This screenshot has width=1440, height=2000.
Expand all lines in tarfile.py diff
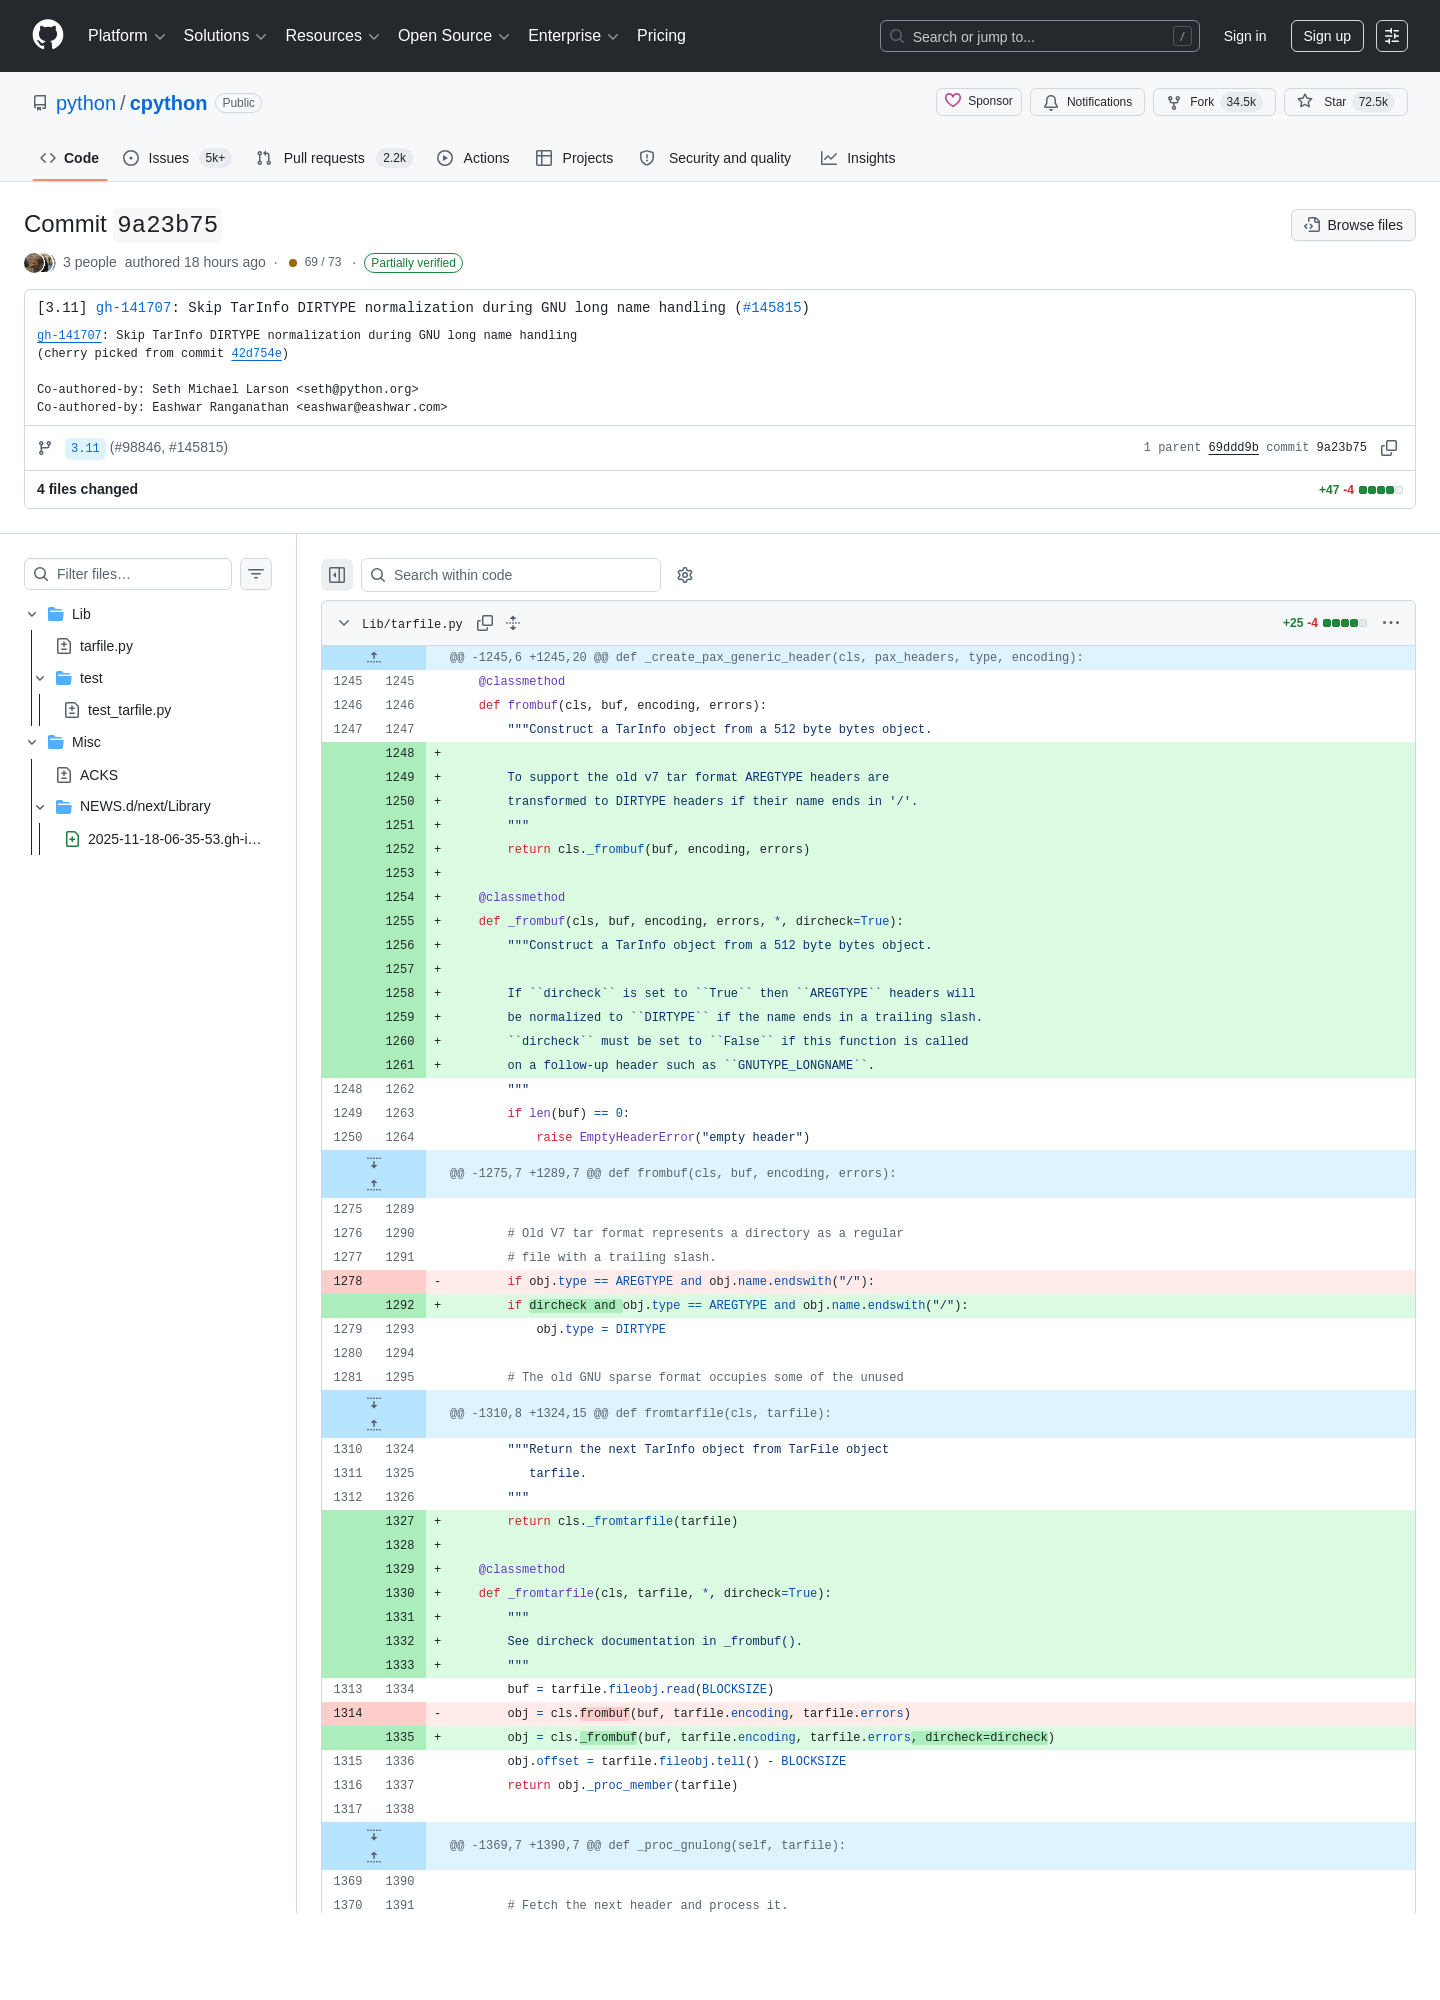pyautogui.click(x=513, y=623)
